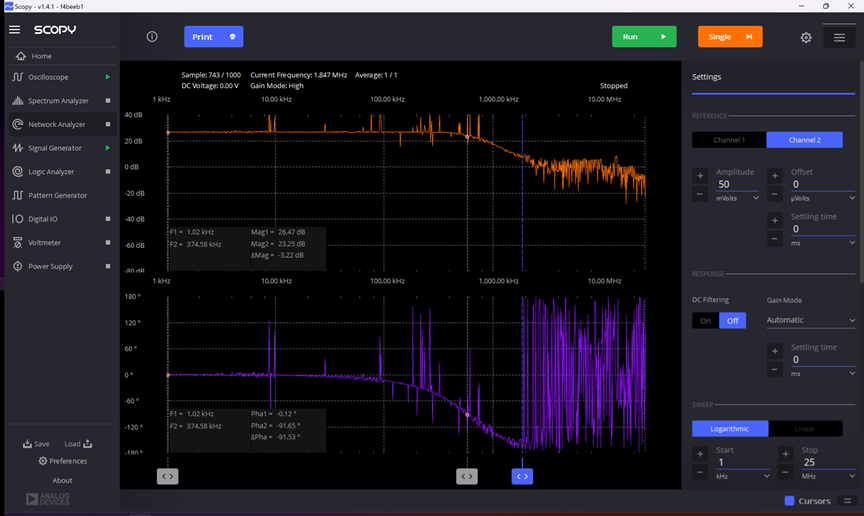864x516 pixels.
Task: Open the general settings menu icon
Action: click(839, 37)
